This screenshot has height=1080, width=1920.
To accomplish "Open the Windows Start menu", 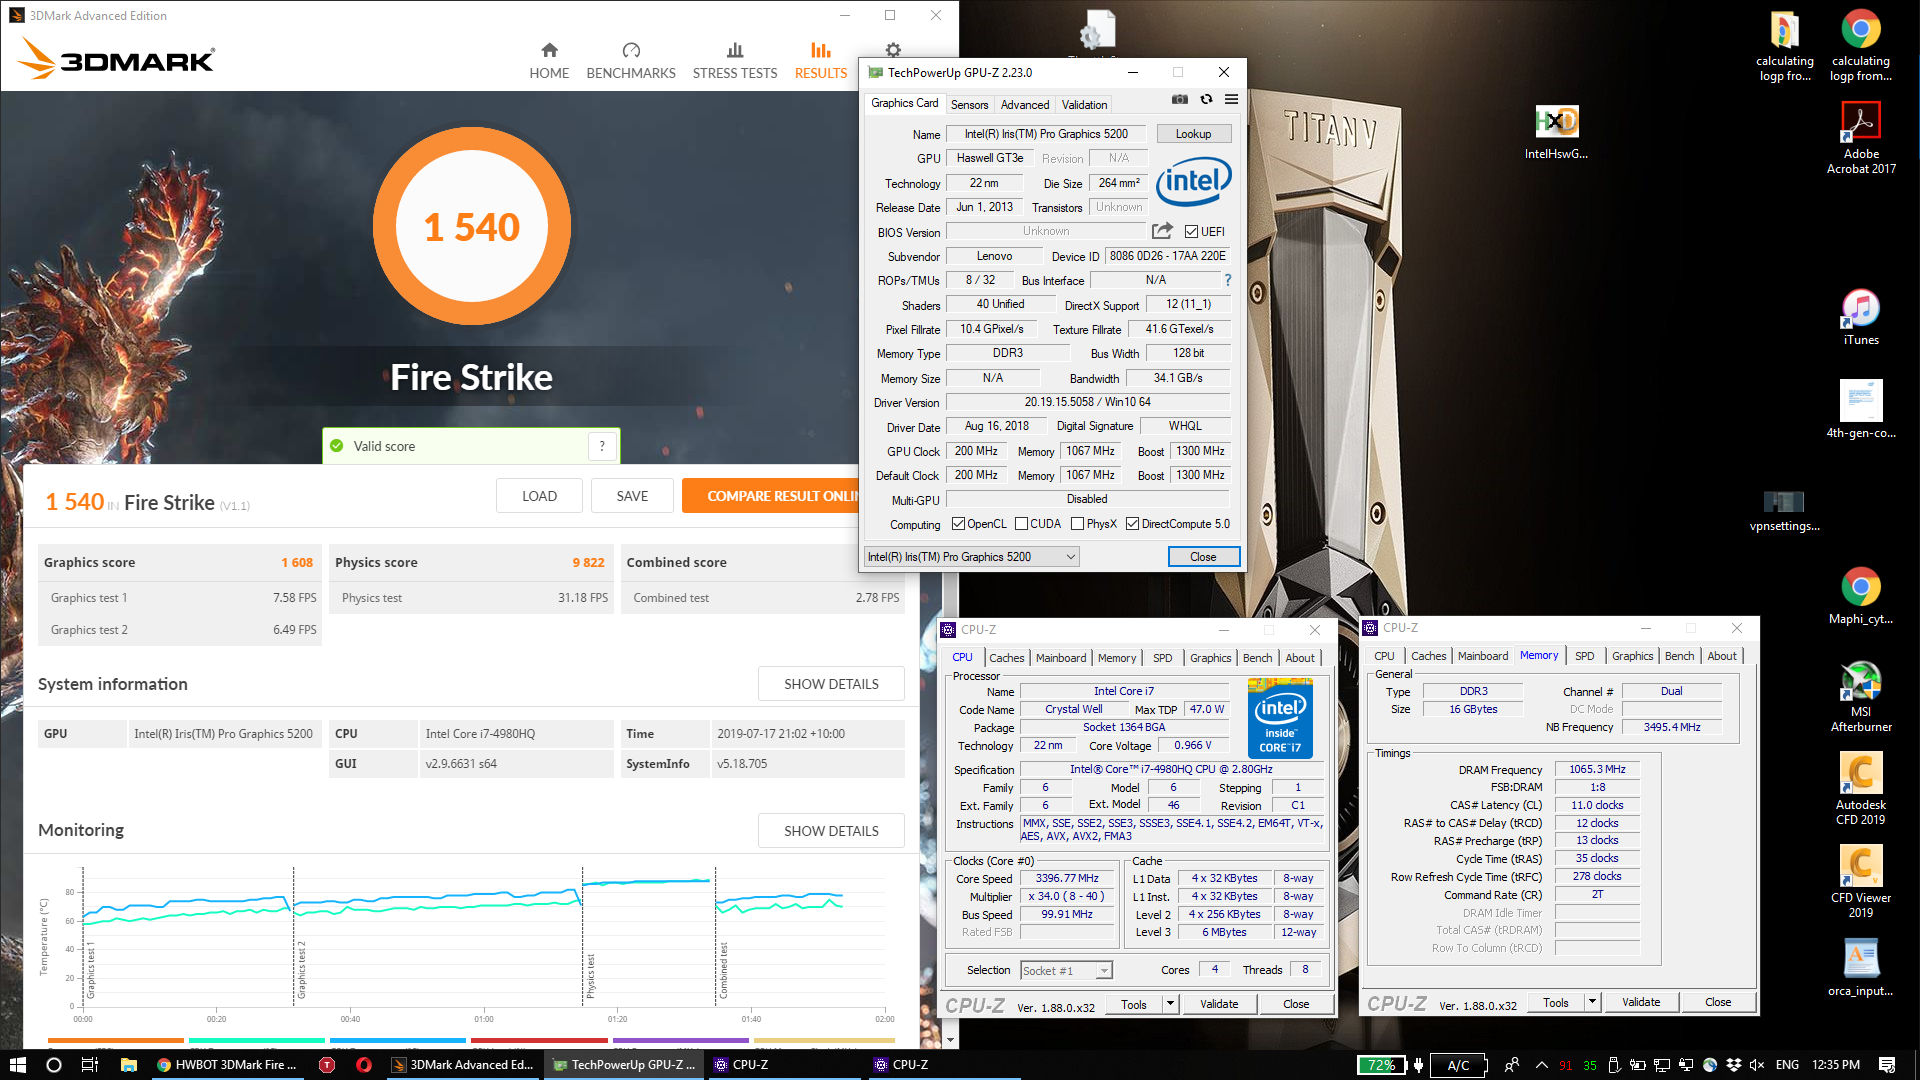I will click(17, 1065).
